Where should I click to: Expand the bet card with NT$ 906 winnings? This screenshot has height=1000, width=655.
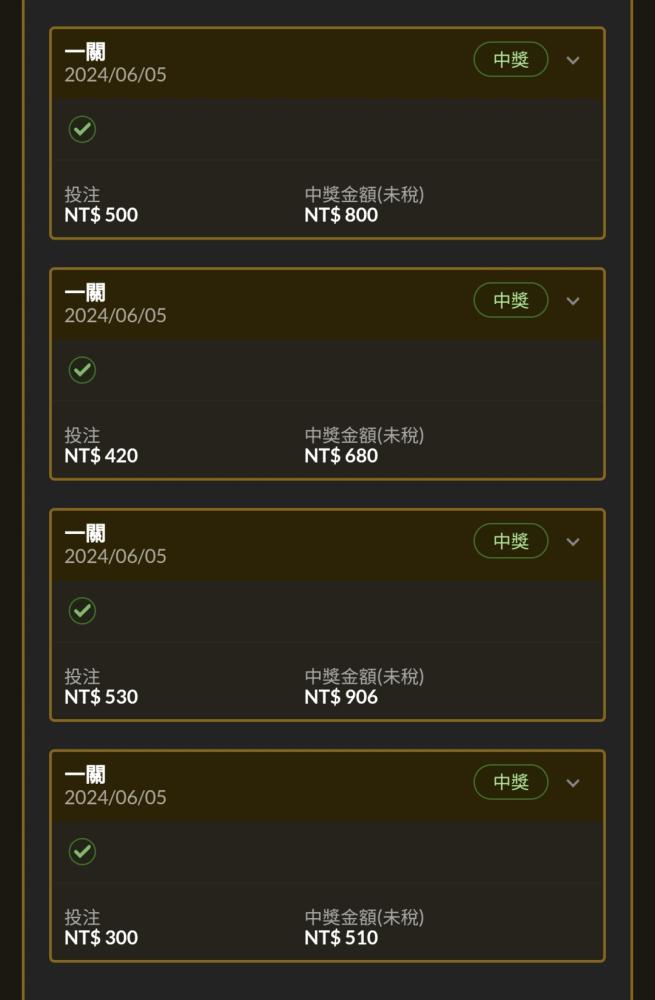[573, 542]
